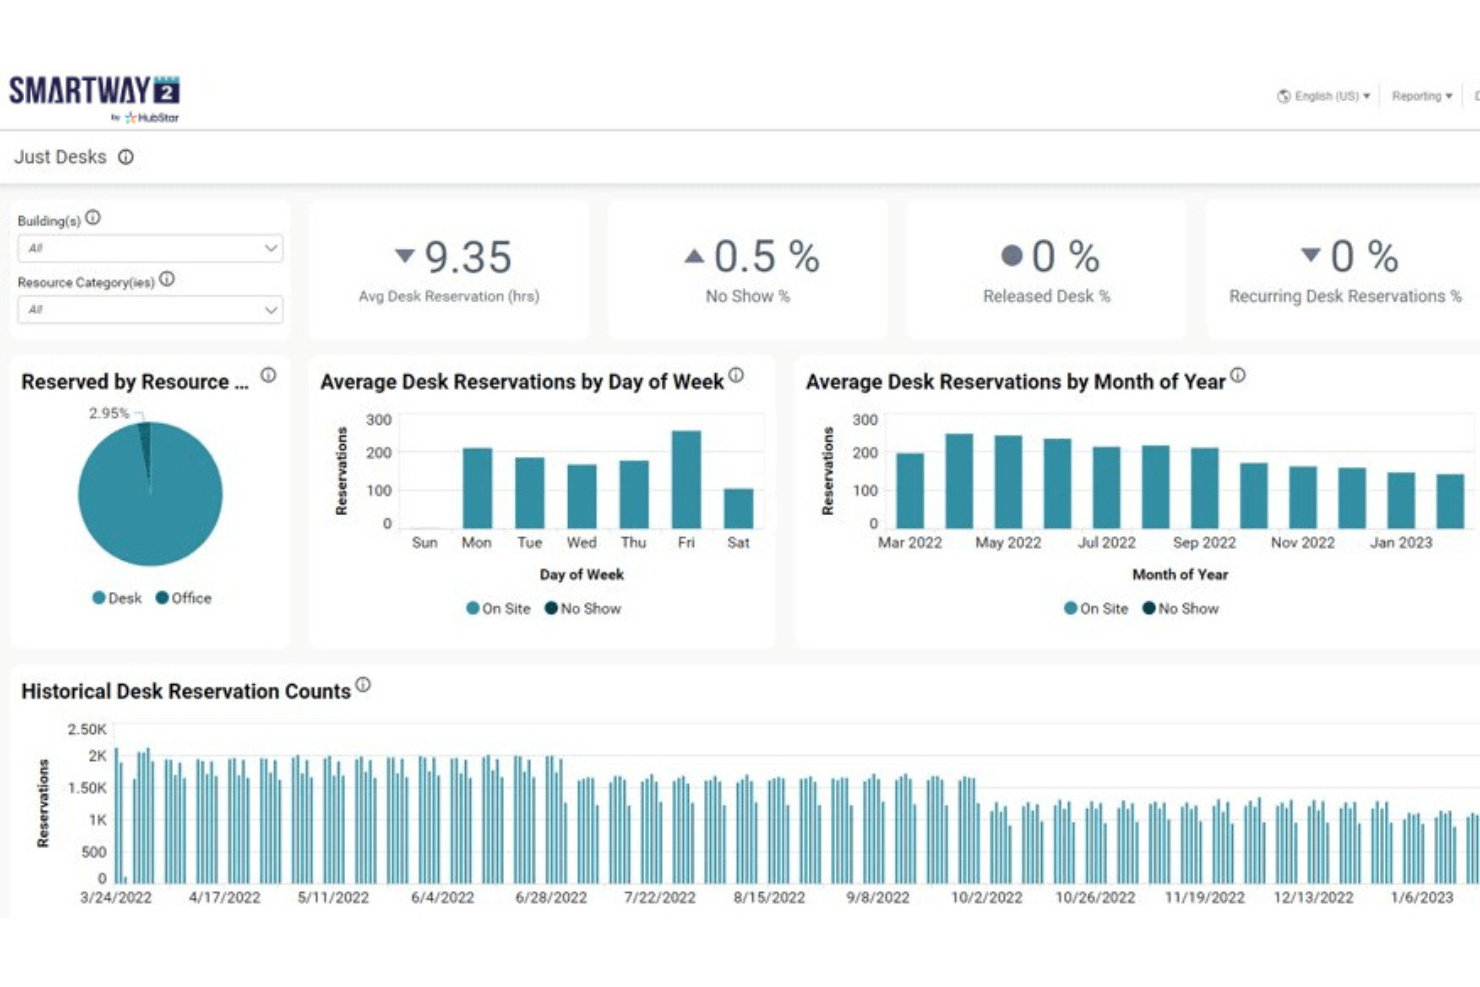Click circle indicator on Released Desk %
1480x987 pixels.
coord(1012,256)
